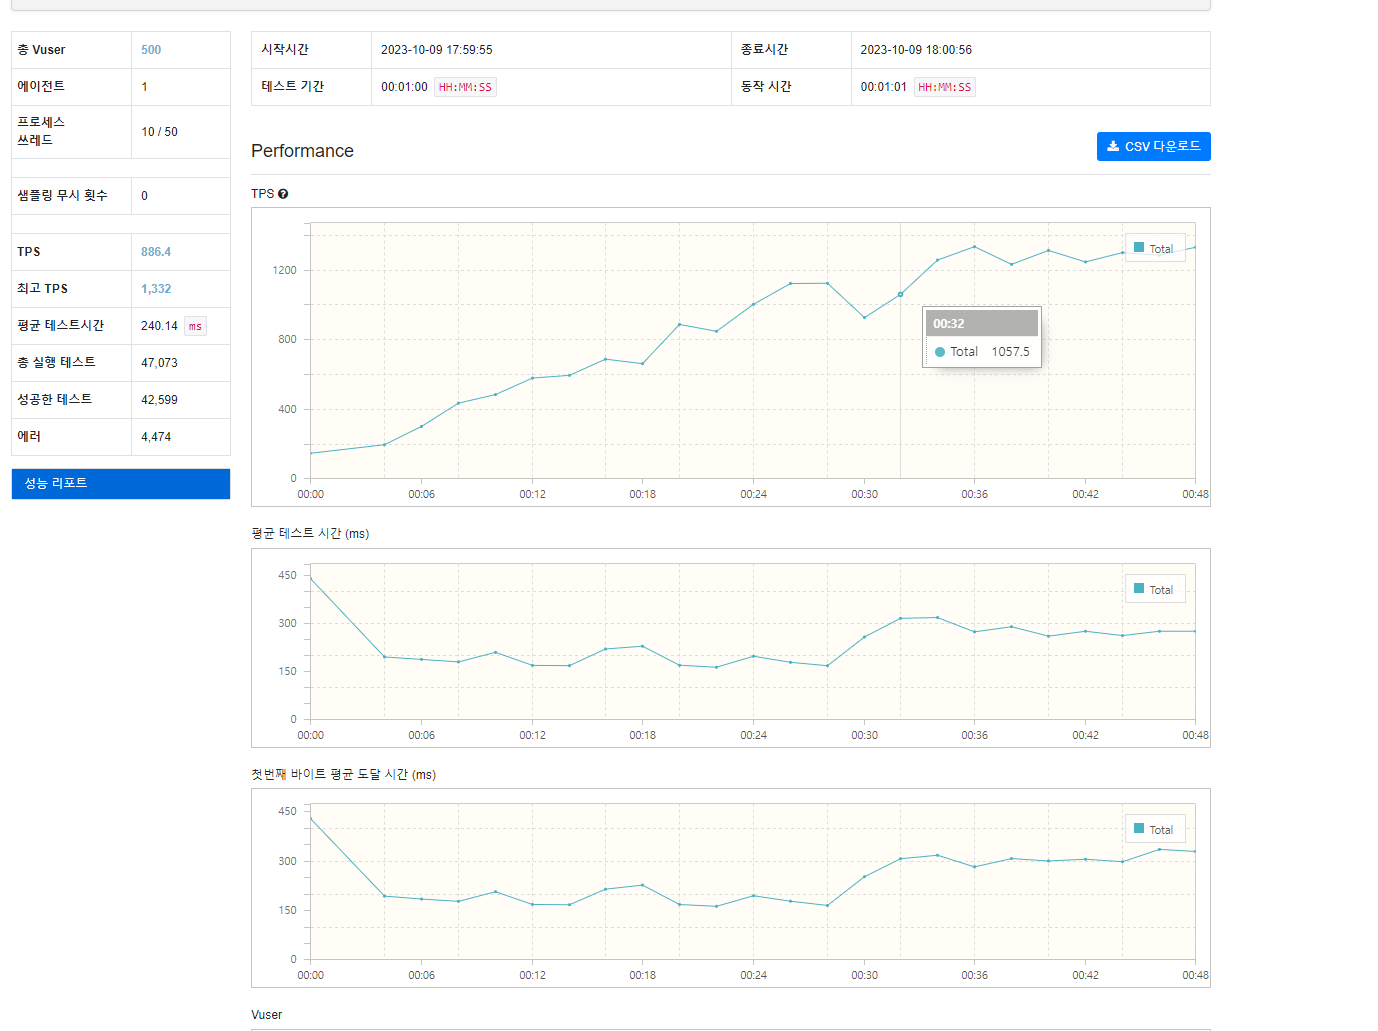
Task: Select the 총 실행 테스트 value 47,073
Action: point(159,363)
